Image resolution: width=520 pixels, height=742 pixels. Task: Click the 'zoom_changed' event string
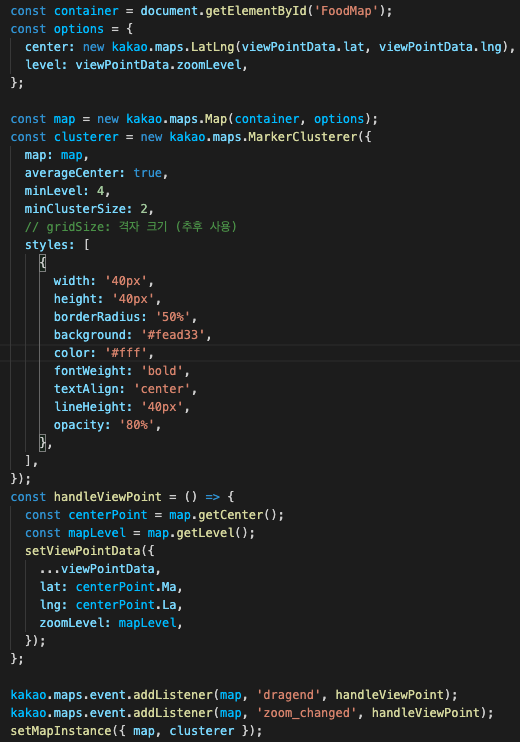(307, 713)
